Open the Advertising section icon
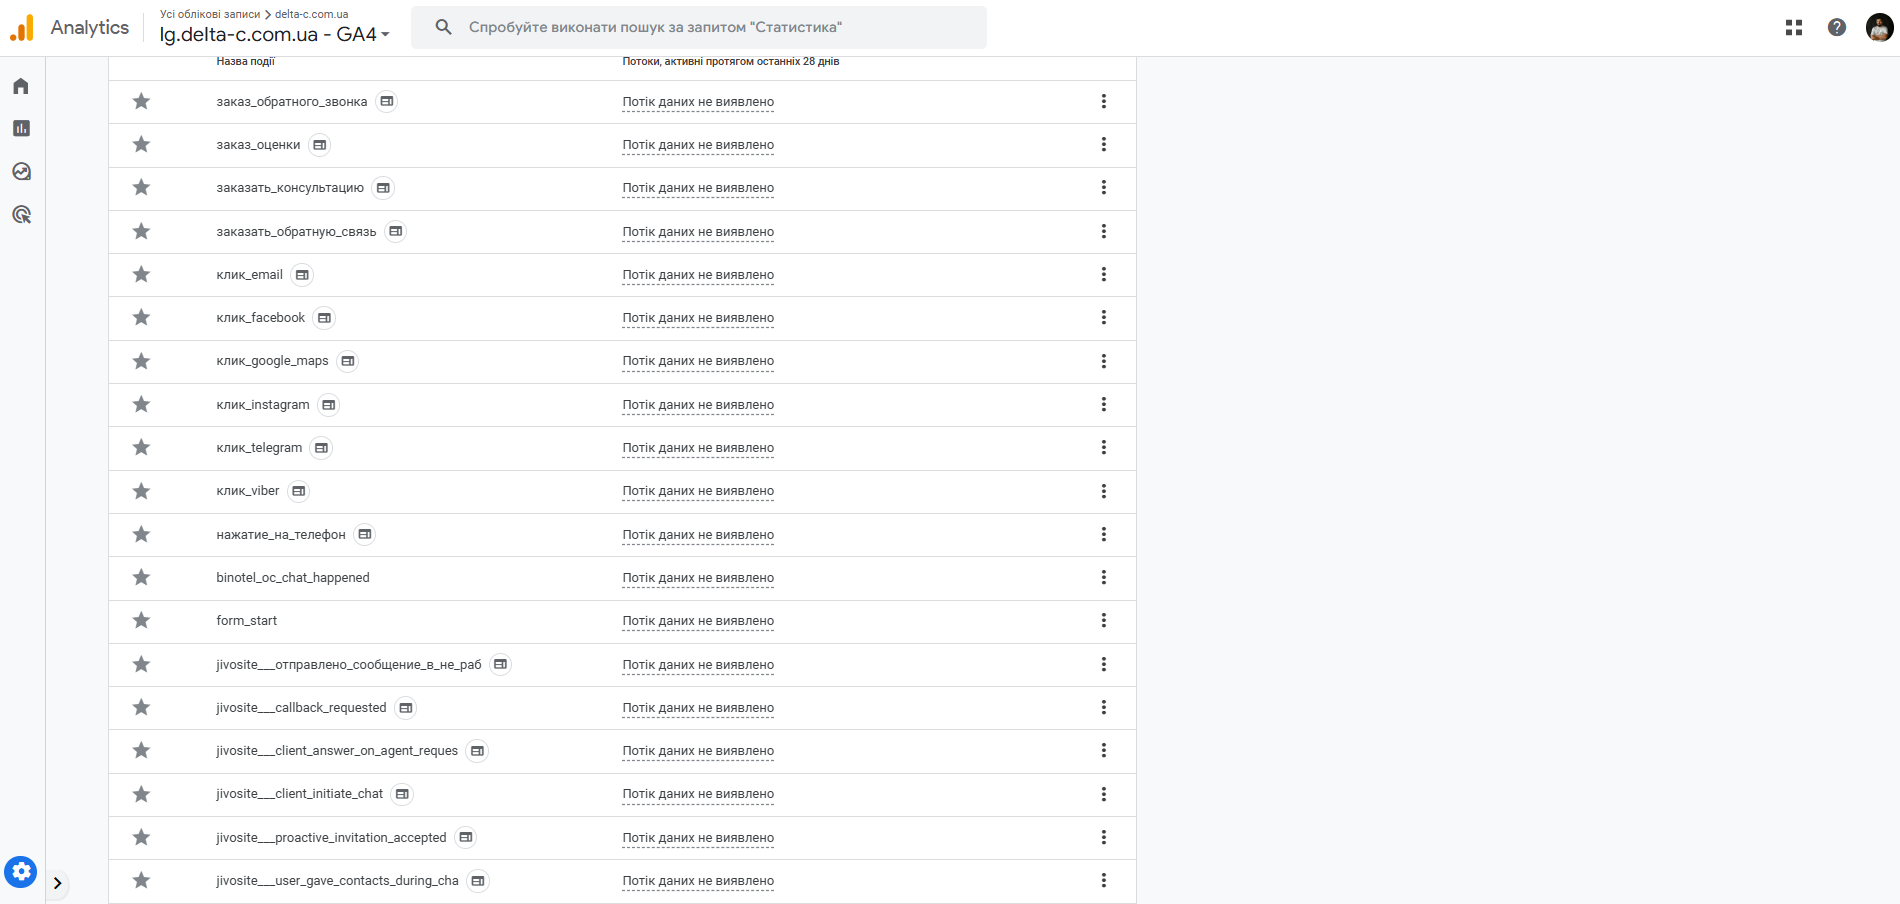1900x904 pixels. point(21,215)
